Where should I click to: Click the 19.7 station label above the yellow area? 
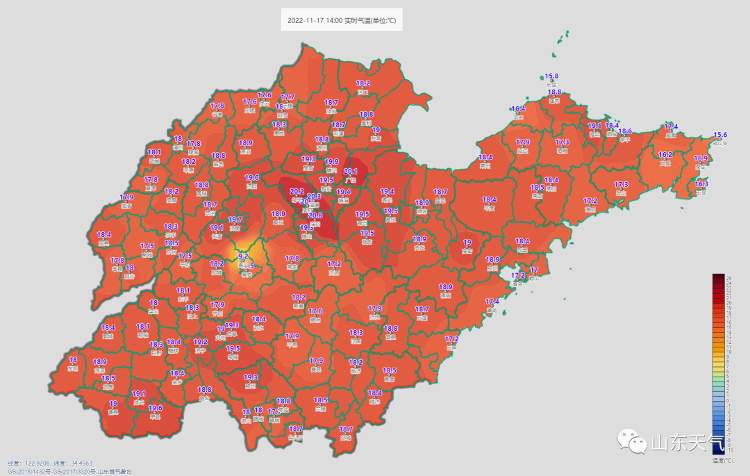(x=235, y=220)
